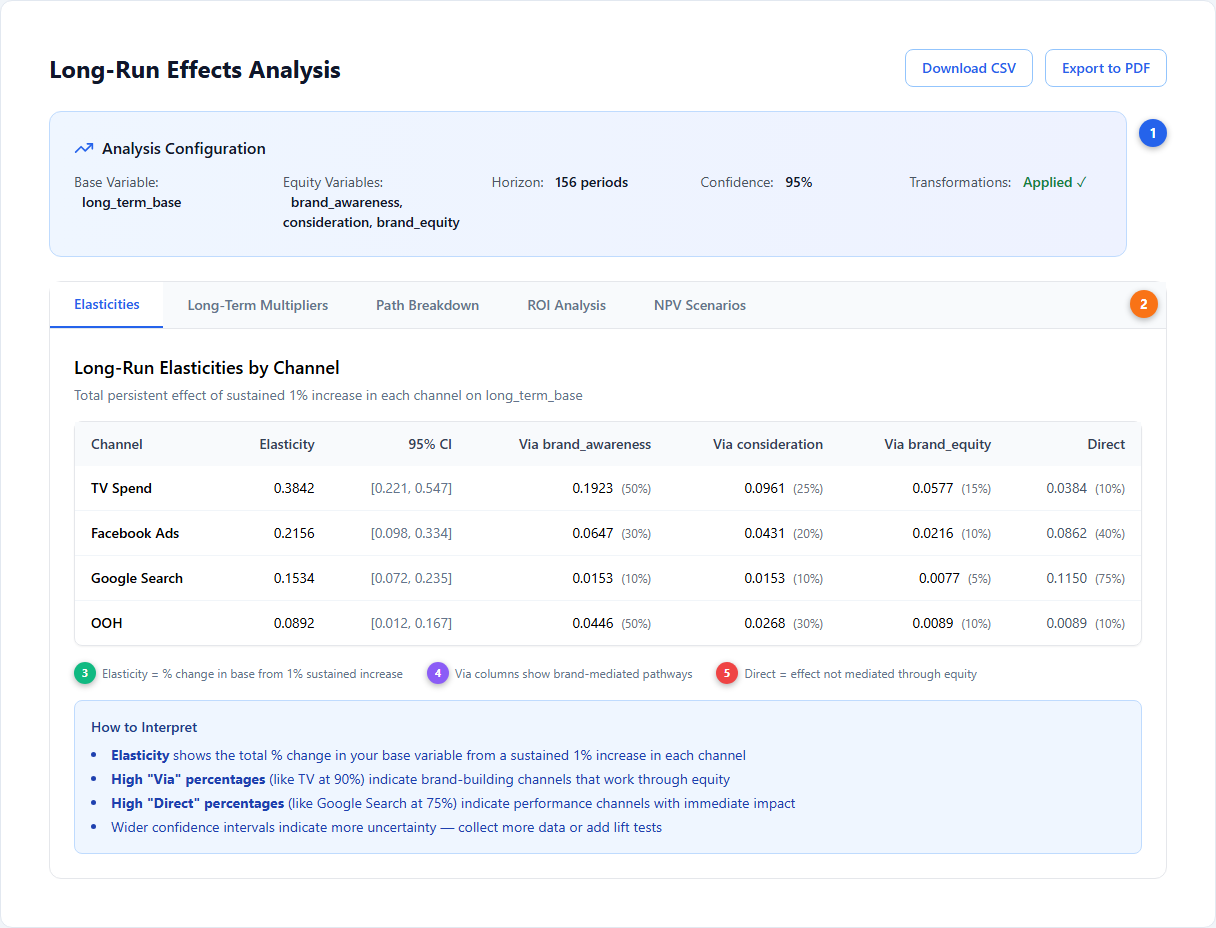The image size is (1216, 928).
Task: Click the Via consideration column header
Action: (x=768, y=444)
